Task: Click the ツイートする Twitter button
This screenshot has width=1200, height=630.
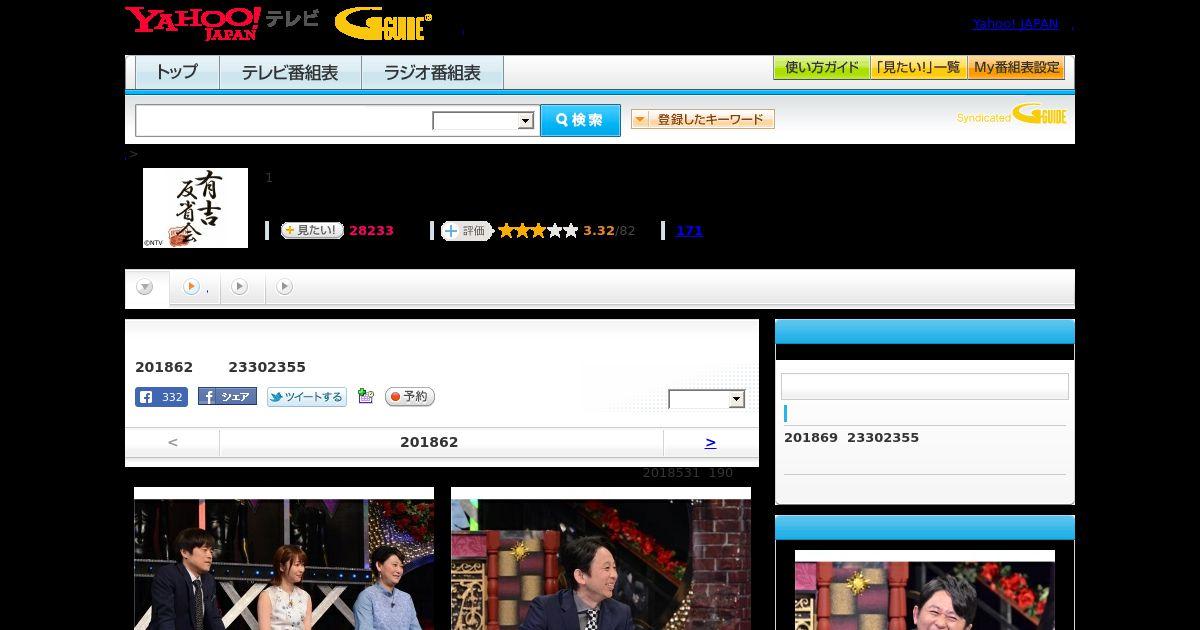Action: point(306,397)
